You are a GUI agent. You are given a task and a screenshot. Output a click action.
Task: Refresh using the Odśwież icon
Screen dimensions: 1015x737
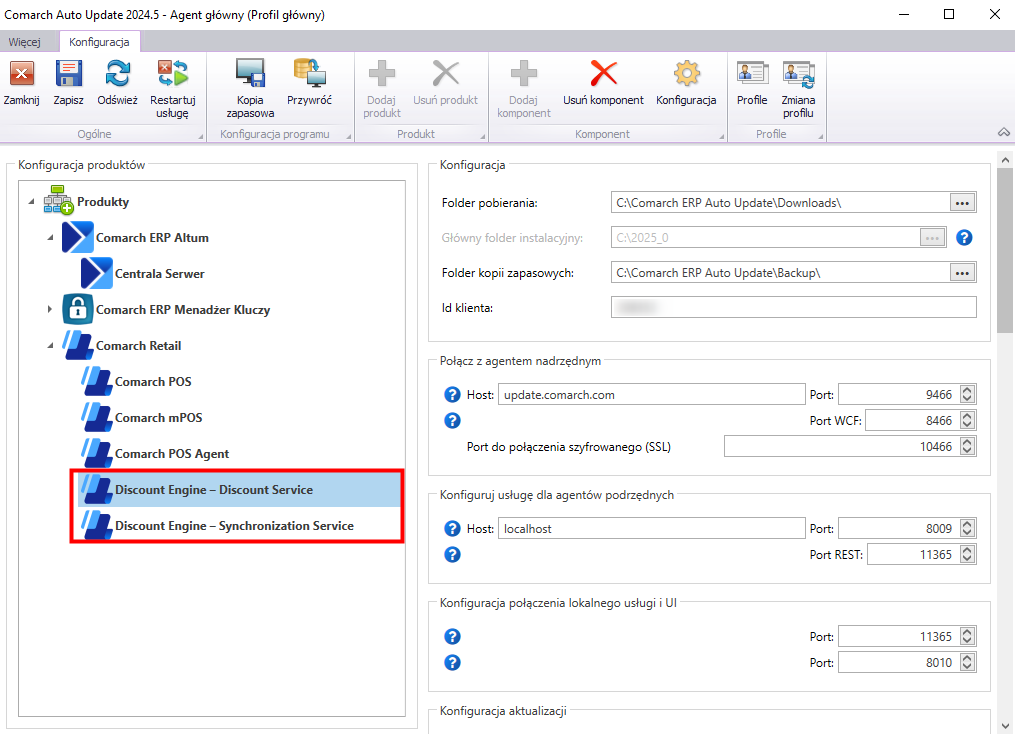coord(118,74)
